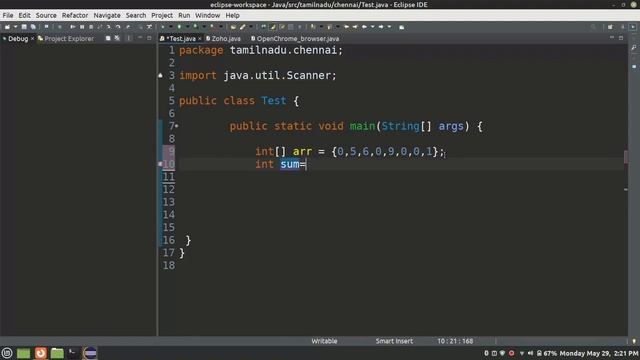
Task: Click the Save toolbar icon
Action: pos(24,27)
